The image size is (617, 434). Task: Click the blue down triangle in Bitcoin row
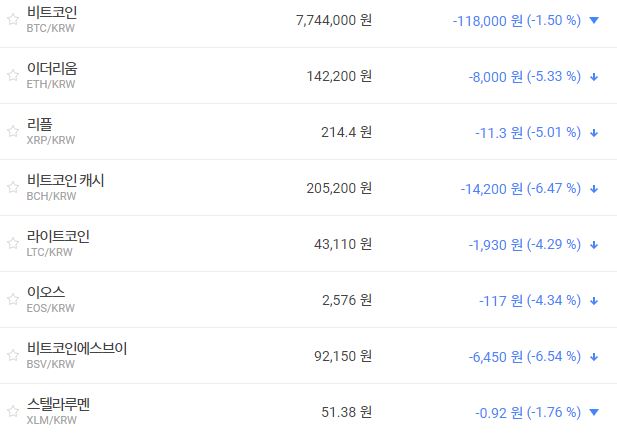tap(594, 20)
